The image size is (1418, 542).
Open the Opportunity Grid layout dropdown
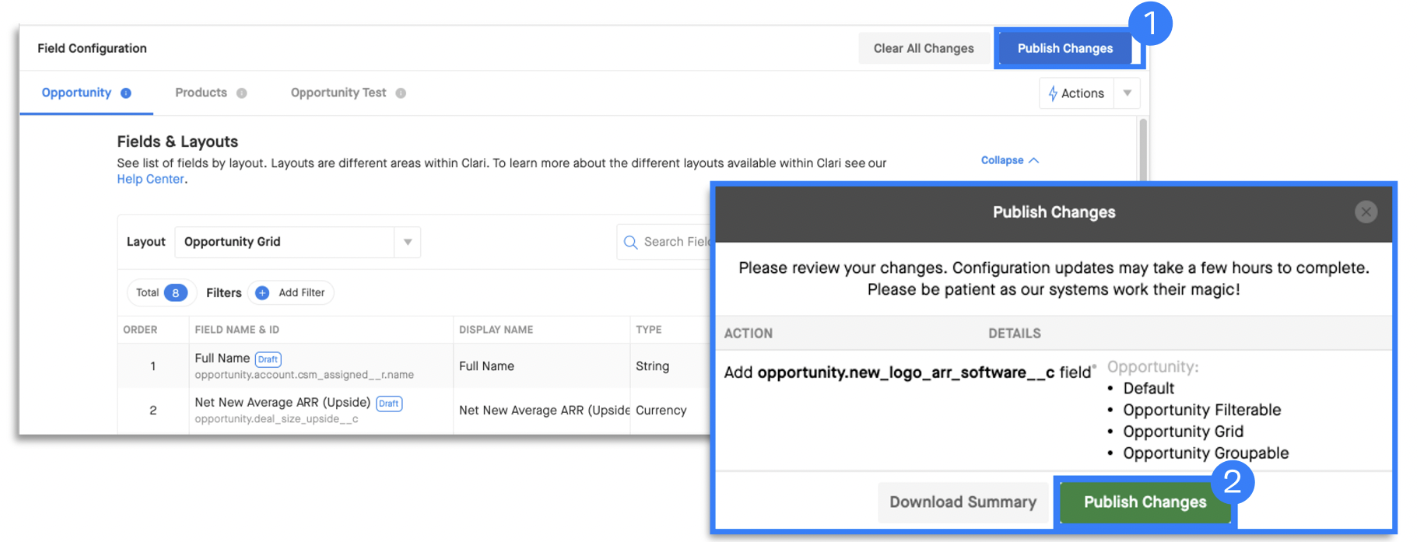click(x=298, y=242)
